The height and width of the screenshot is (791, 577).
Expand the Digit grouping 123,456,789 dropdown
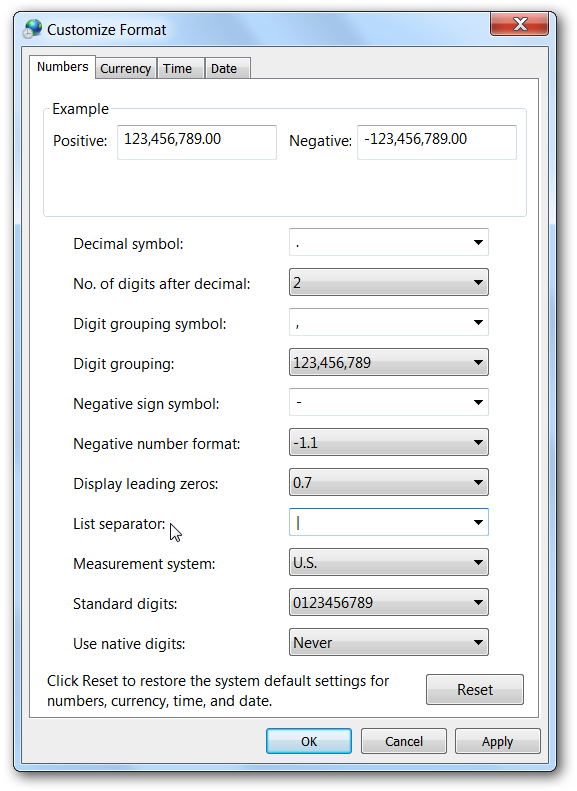[x=388, y=362]
